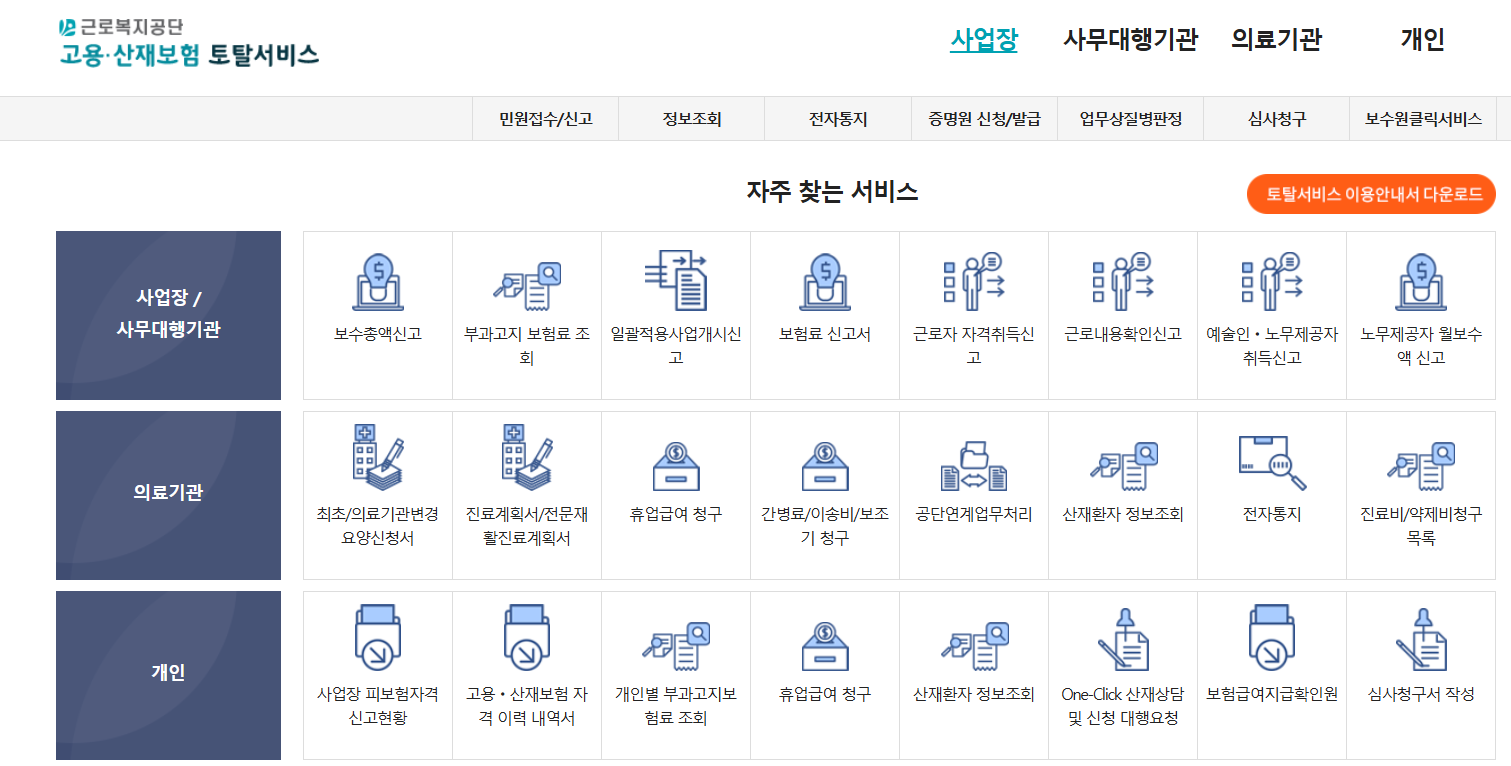Click the 일괄적용사업개시신고 icon
Screen dimensions: 1511x766
(675, 300)
